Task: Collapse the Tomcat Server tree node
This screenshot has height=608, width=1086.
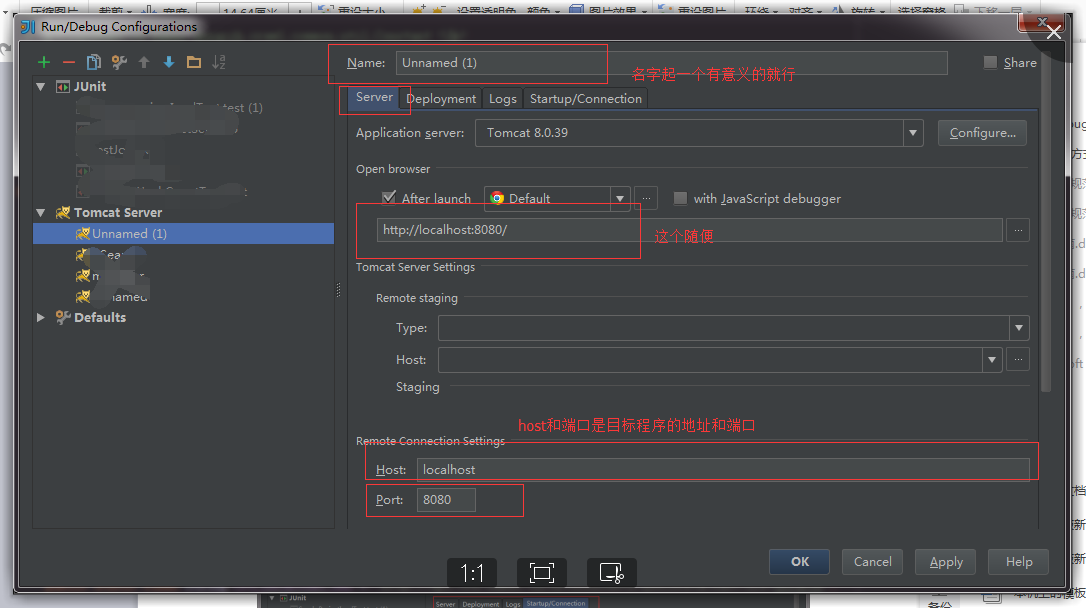Action: point(41,213)
